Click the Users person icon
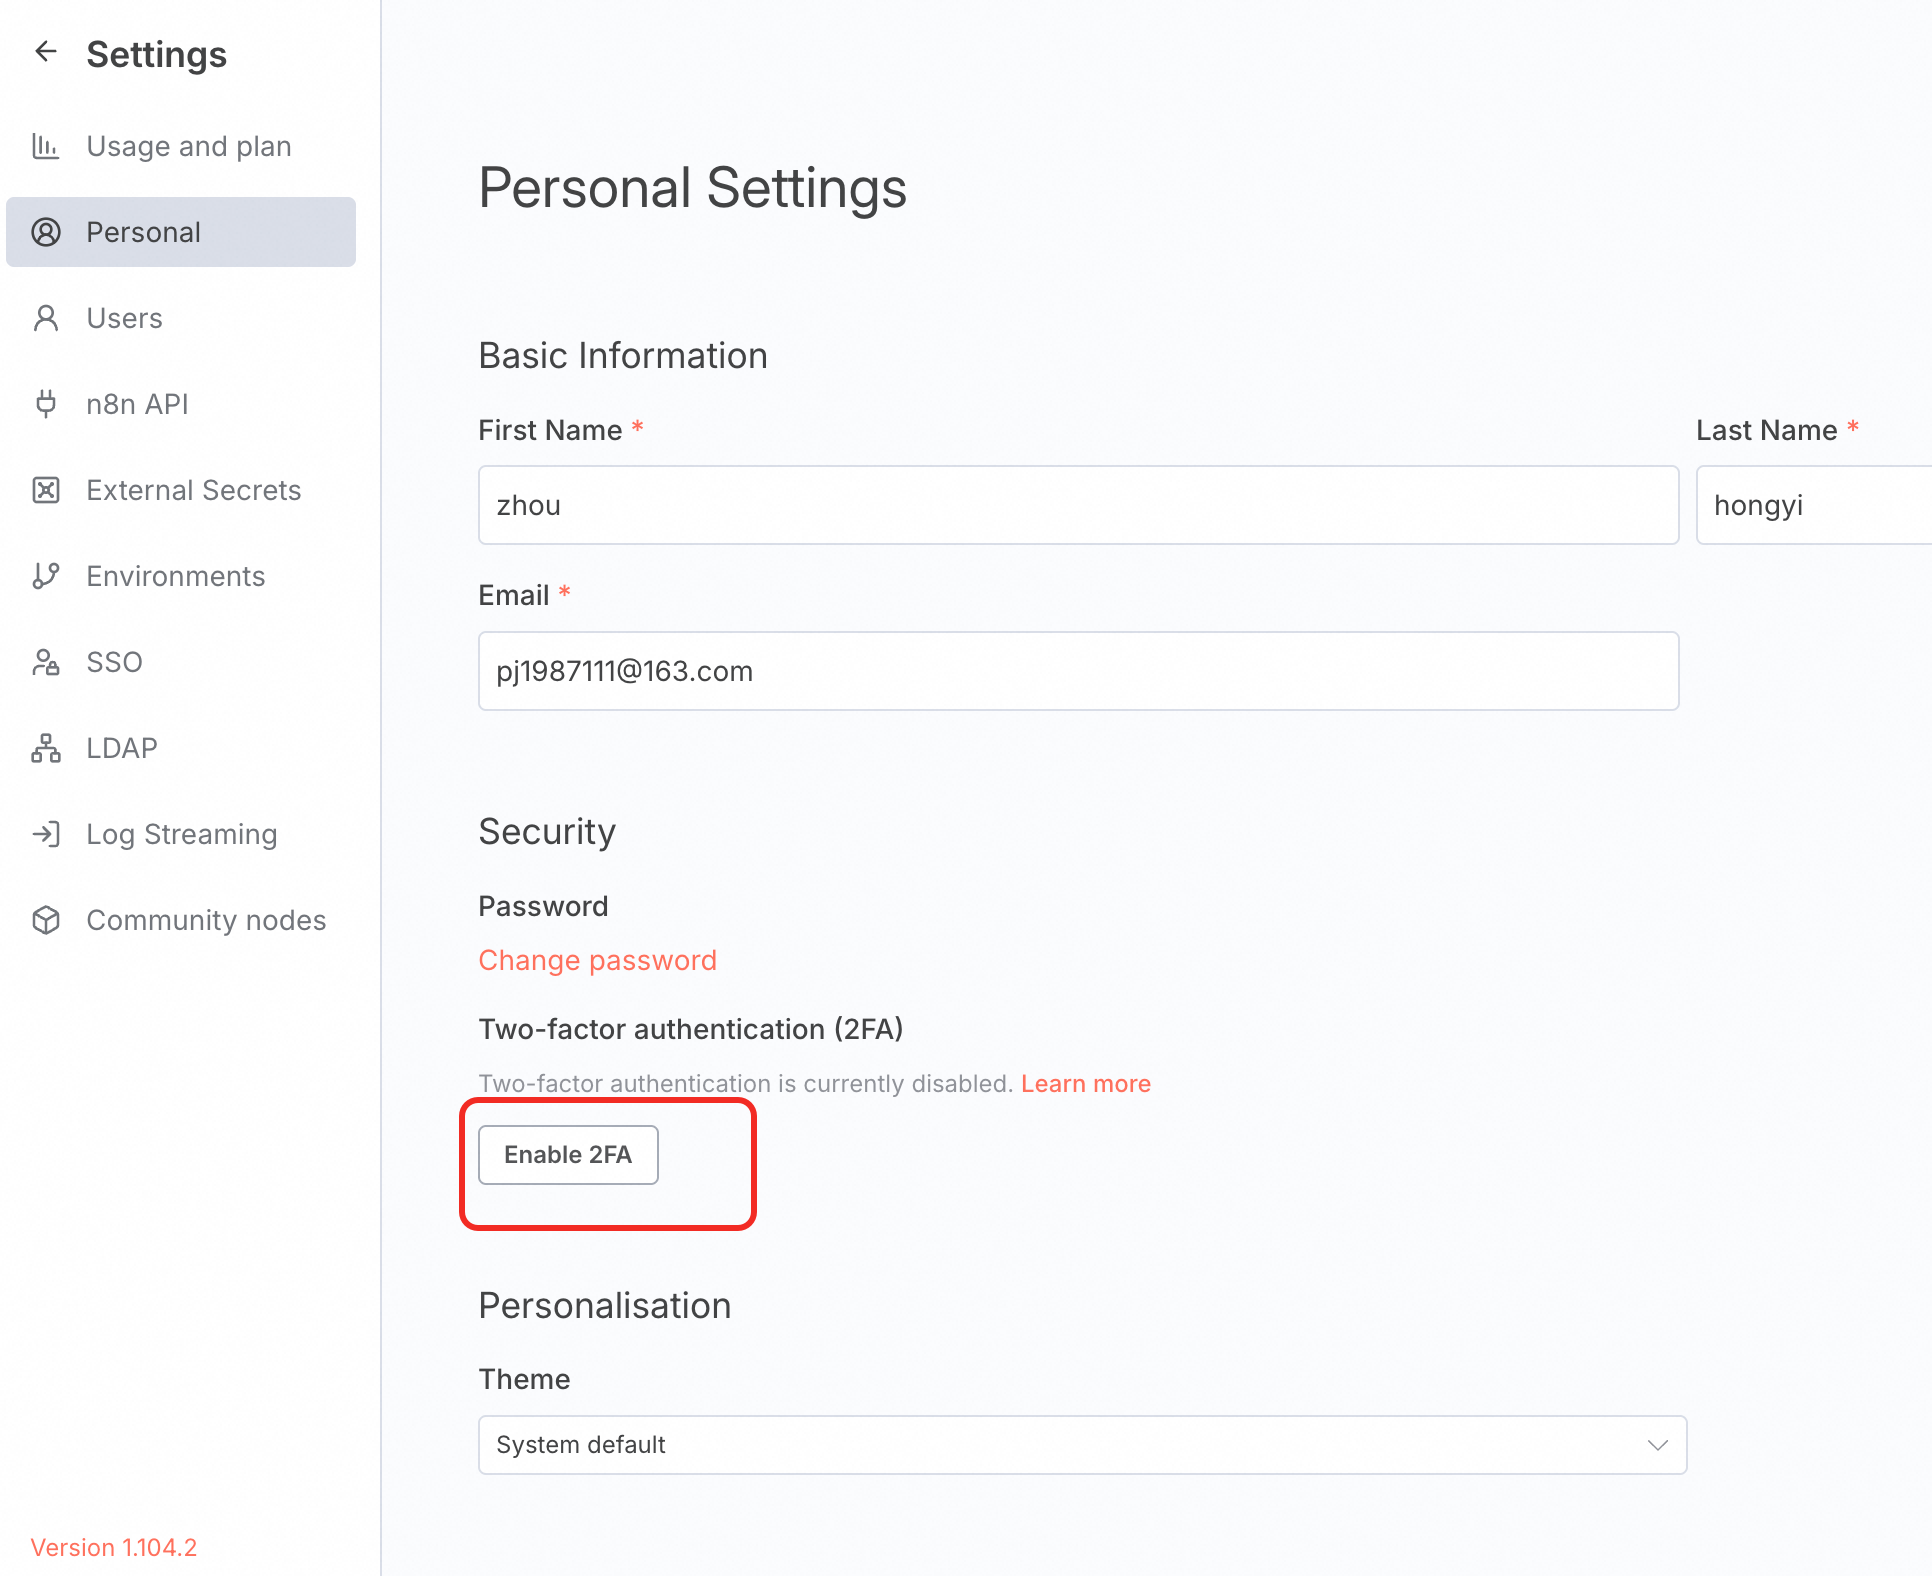This screenshot has height=1576, width=1932. point(46,318)
